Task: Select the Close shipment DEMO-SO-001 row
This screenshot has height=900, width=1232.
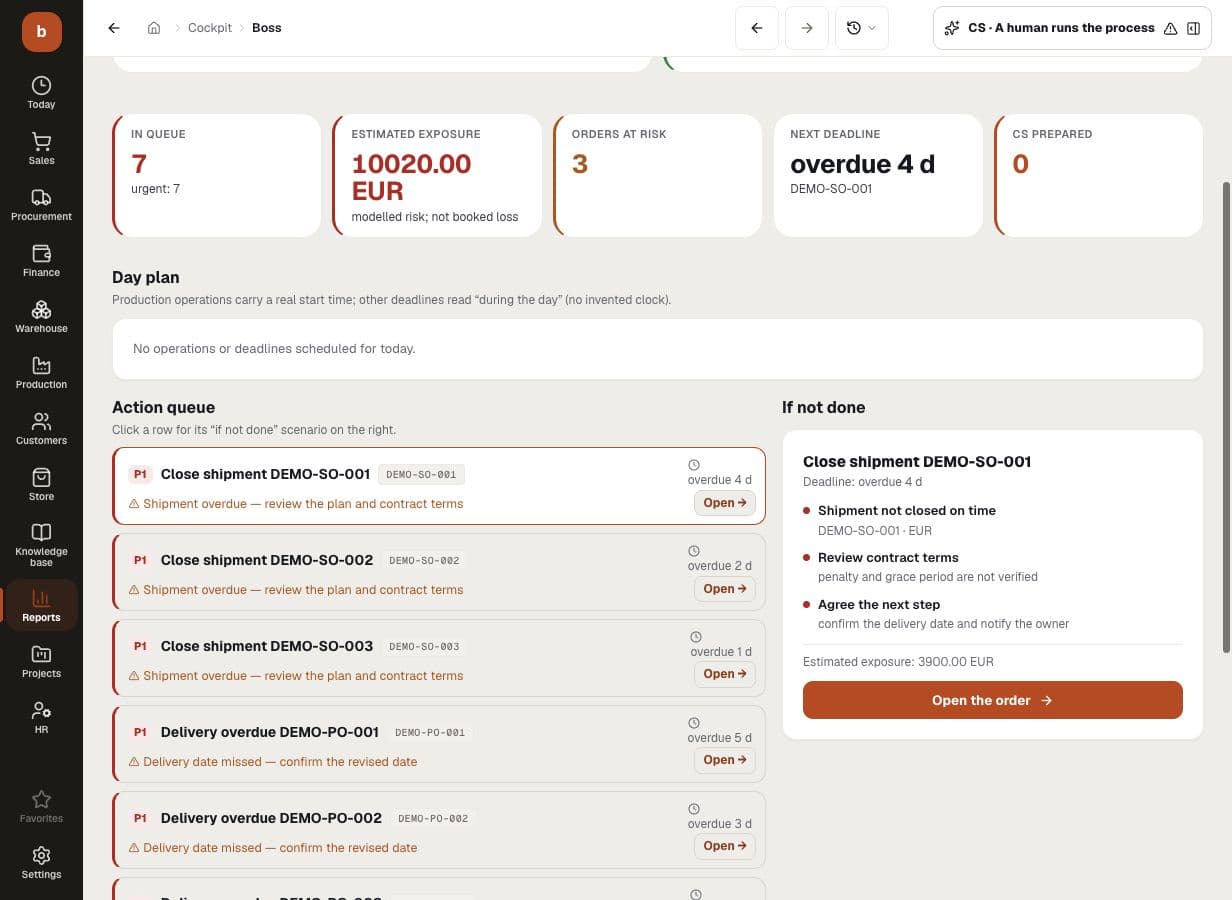Action: click(x=439, y=486)
